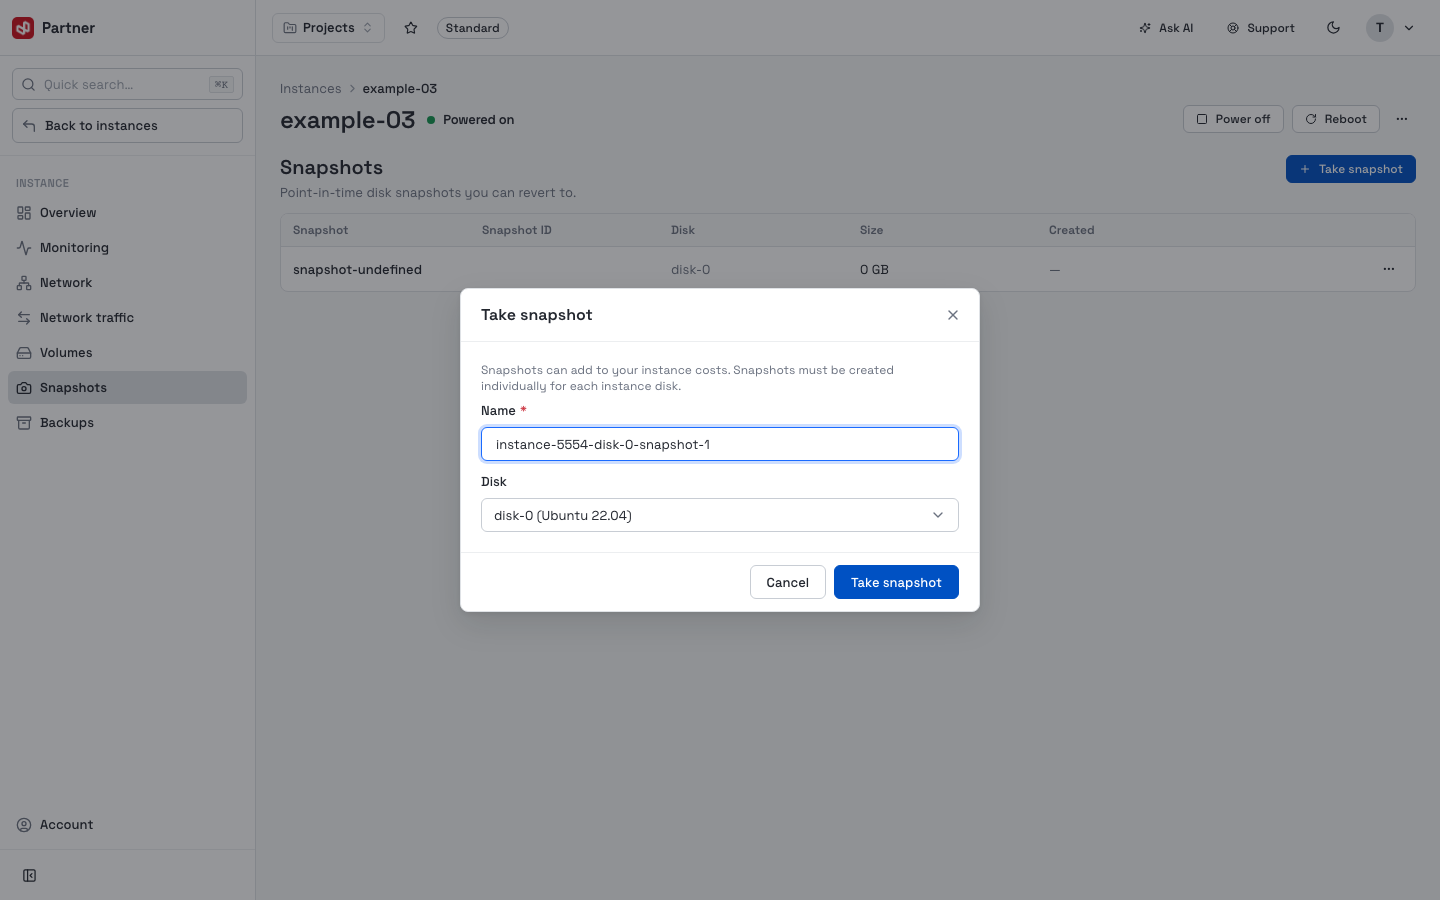Select Snapshots in sidebar

coord(127,388)
